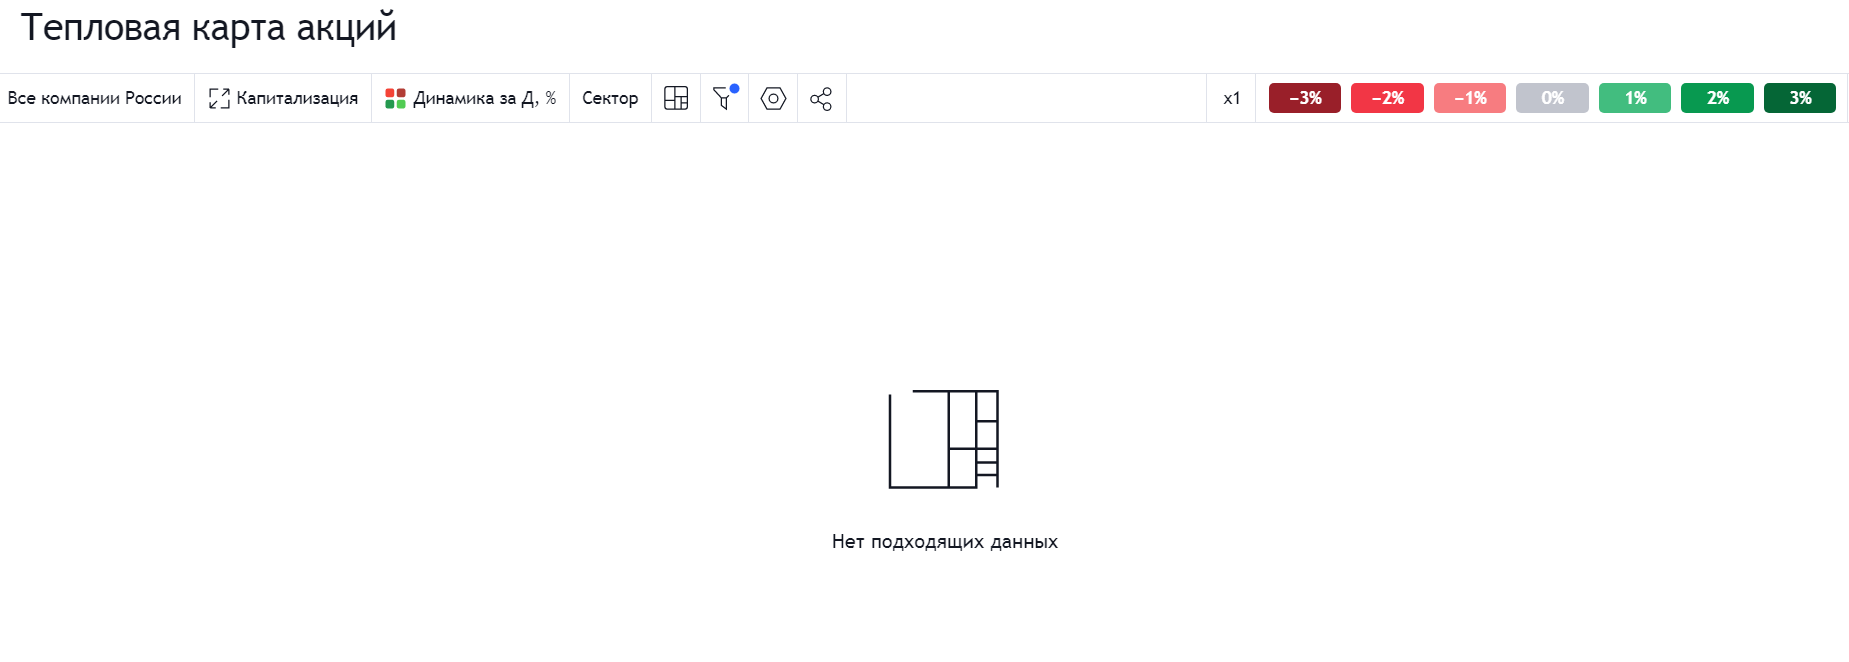The height and width of the screenshot is (662, 1849).
Task: Click the red −2% swatch
Action: [x=1387, y=98]
